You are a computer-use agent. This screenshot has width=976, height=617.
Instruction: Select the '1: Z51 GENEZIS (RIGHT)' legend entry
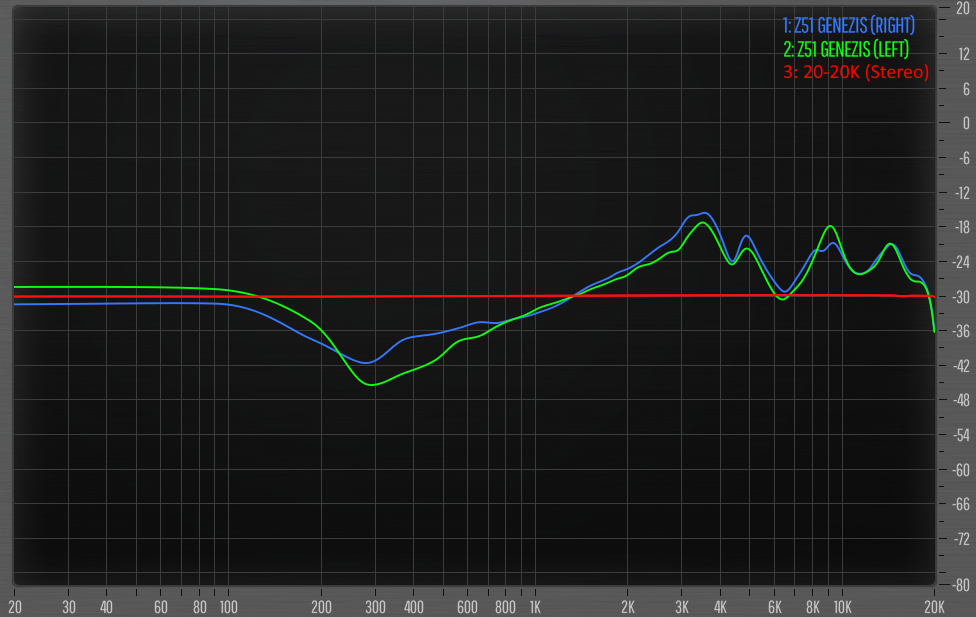(848, 26)
